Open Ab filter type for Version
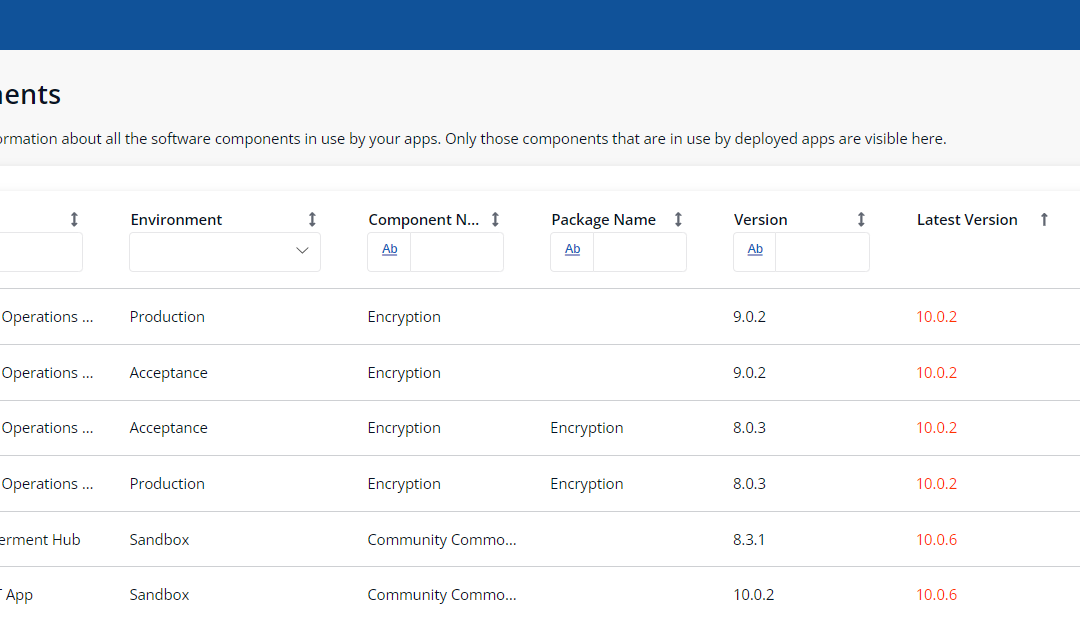Viewport: 1080px width, 620px height. click(755, 251)
